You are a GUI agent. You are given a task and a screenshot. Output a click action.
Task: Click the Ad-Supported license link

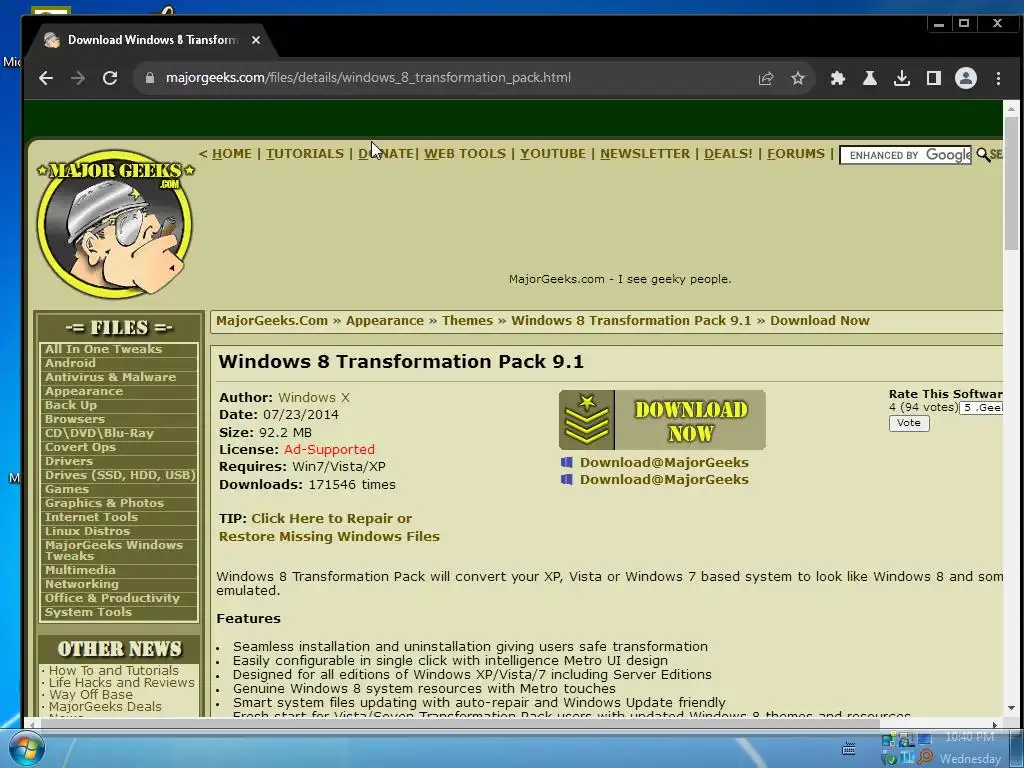[x=329, y=449]
